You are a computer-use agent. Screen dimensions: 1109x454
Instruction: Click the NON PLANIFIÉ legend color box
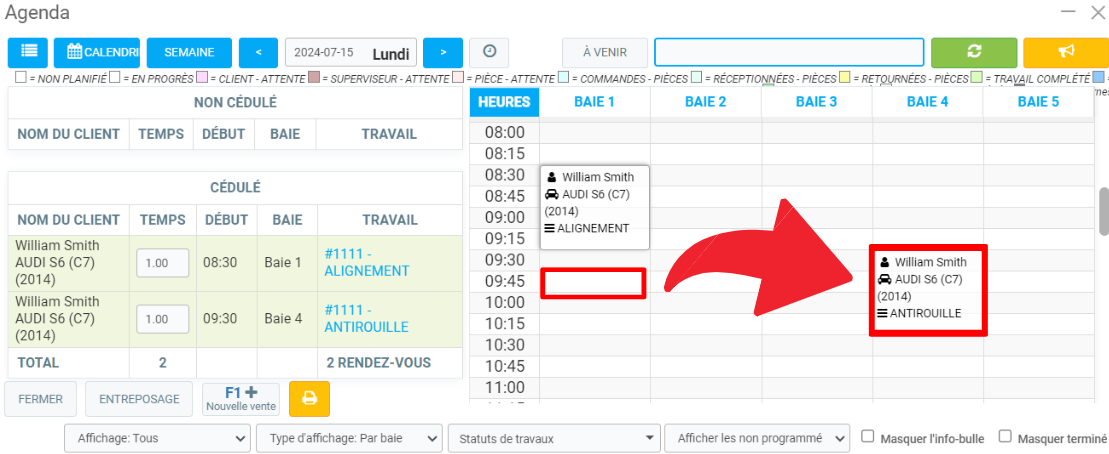(21, 77)
